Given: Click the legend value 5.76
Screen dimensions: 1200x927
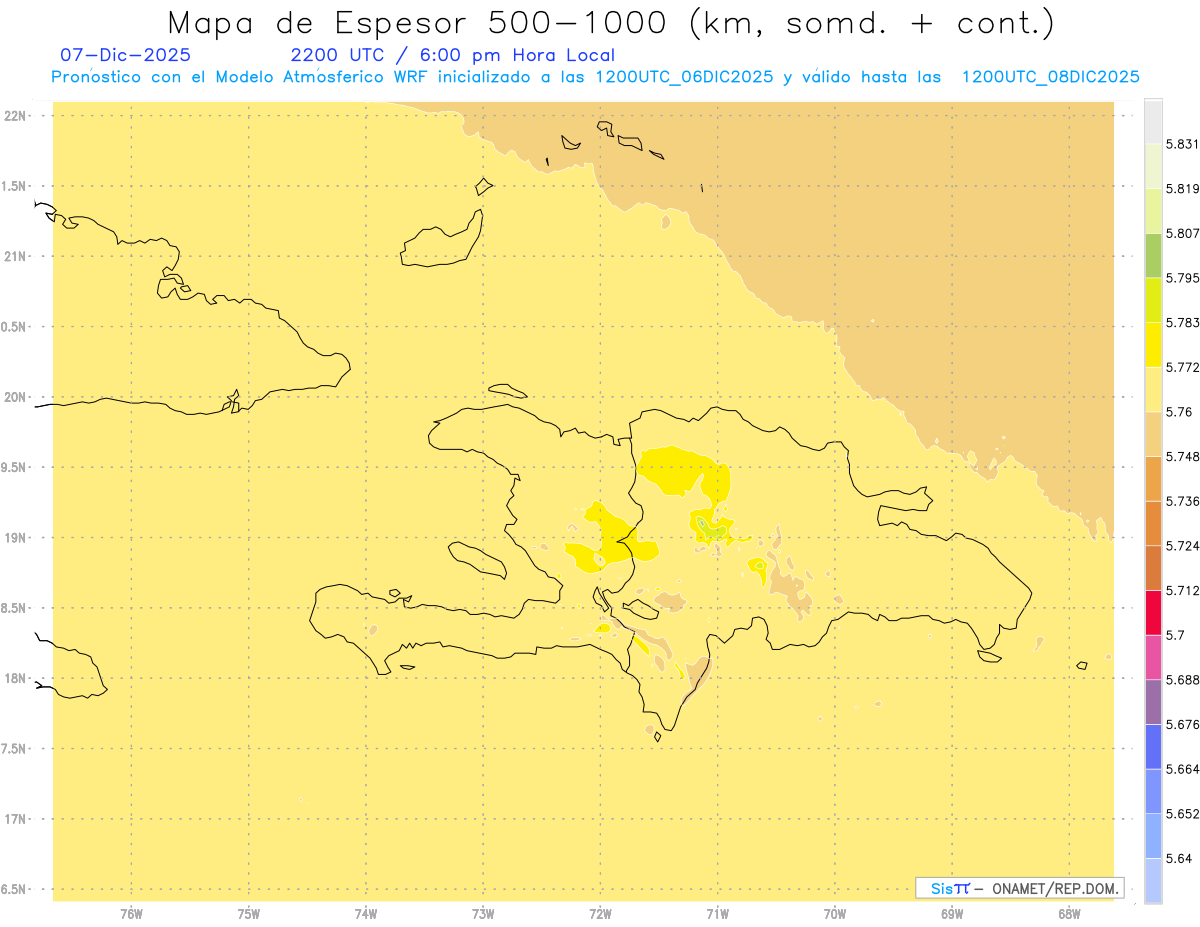Looking at the screenshot, I should [1179, 412].
